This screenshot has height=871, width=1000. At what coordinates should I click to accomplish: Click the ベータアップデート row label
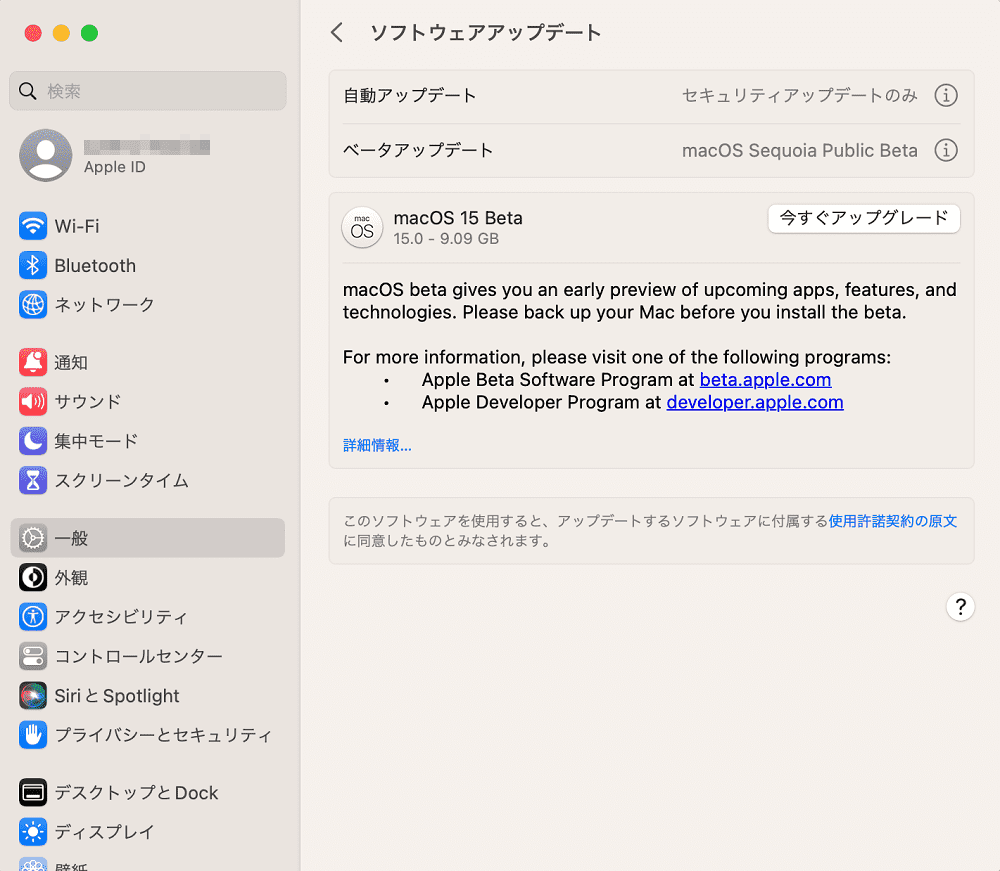tap(418, 150)
